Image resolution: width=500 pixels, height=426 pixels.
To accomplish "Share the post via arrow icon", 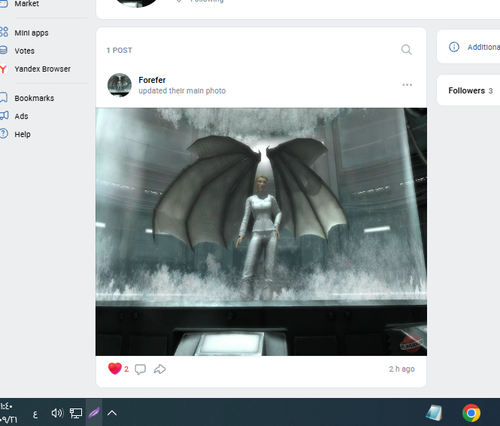I will [x=160, y=369].
